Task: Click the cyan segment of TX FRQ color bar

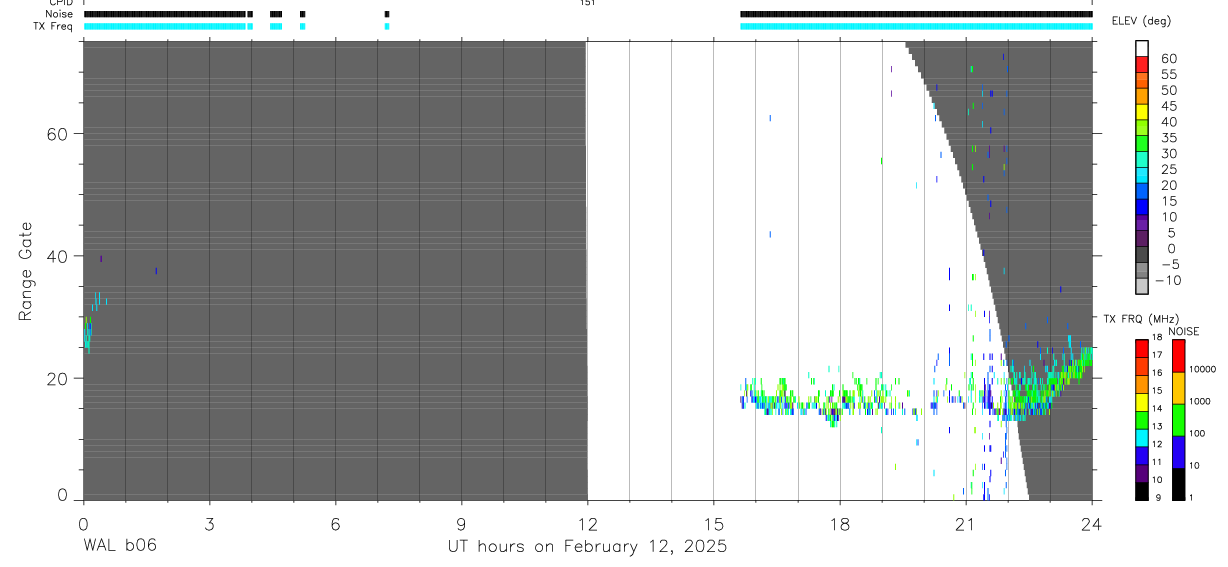Action: coord(1142,436)
